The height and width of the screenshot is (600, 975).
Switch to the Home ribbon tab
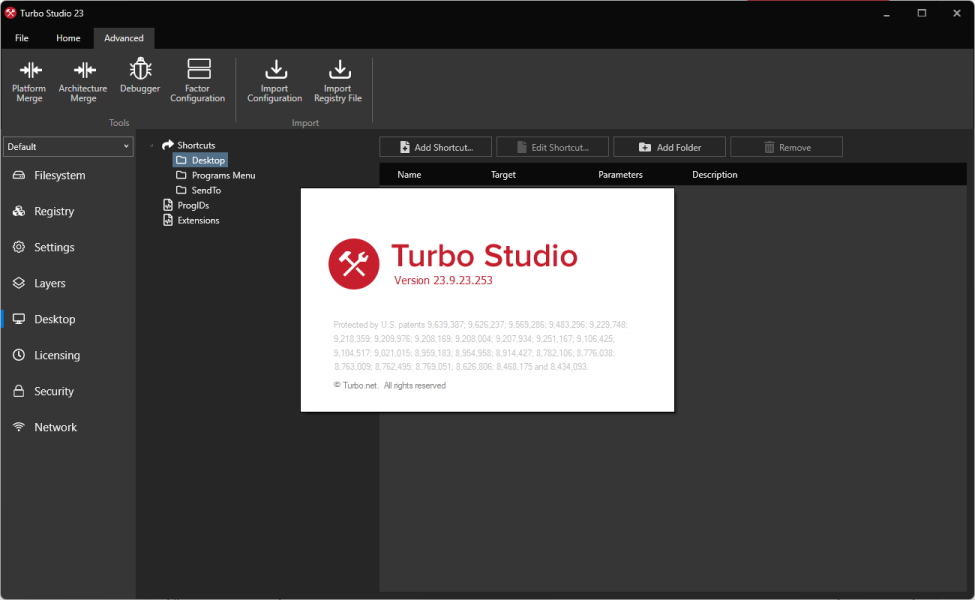click(x=68, y=38)
